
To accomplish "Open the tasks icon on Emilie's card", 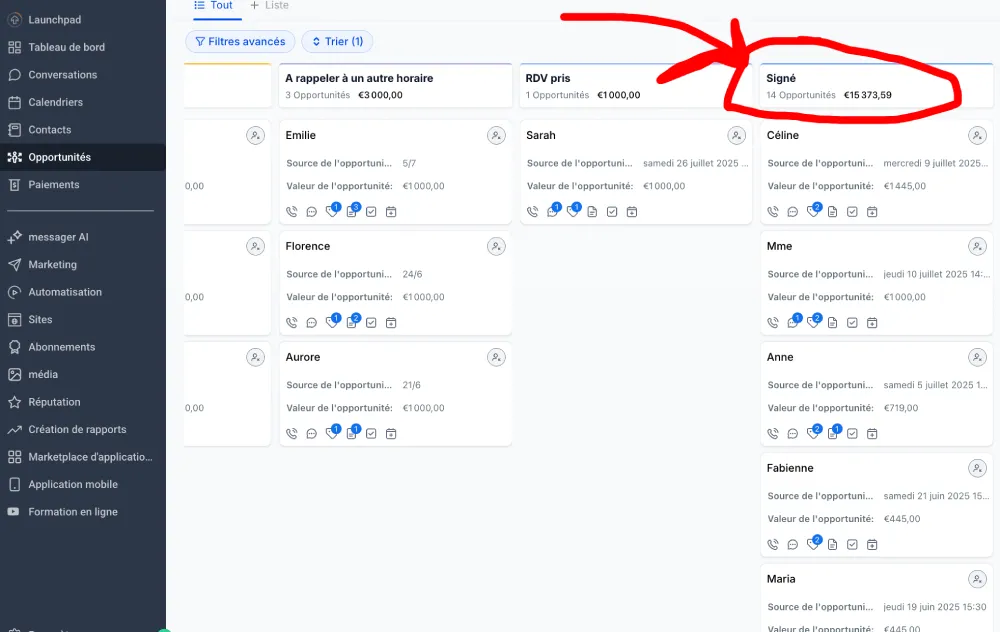I will pos(371,212).
